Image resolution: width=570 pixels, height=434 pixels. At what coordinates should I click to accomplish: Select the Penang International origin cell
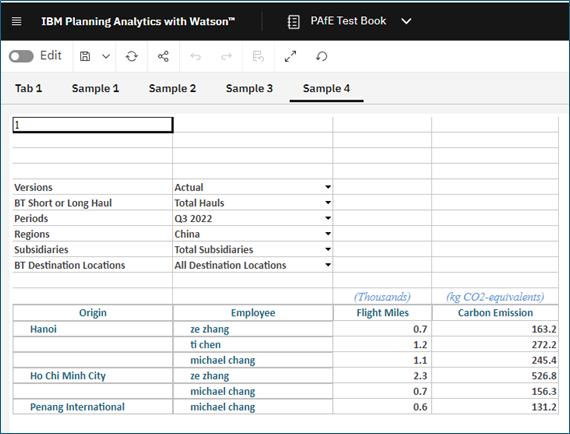click(93, 407)
